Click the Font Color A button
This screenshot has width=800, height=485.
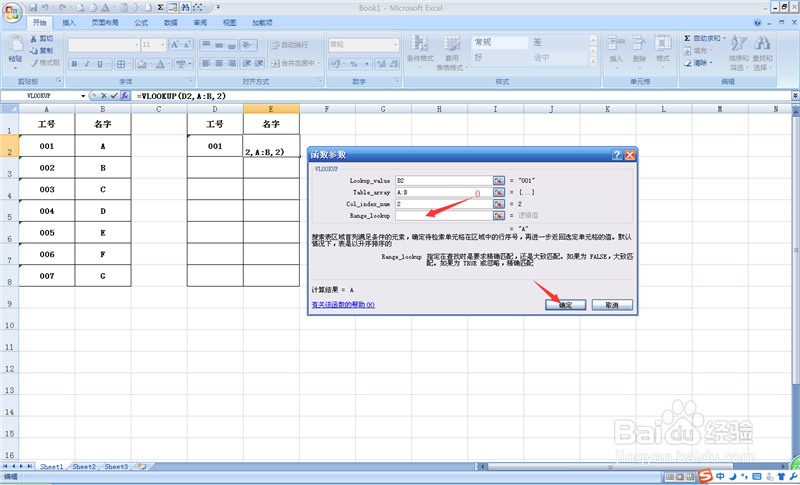pyautogui.click(x=160, y=64)
